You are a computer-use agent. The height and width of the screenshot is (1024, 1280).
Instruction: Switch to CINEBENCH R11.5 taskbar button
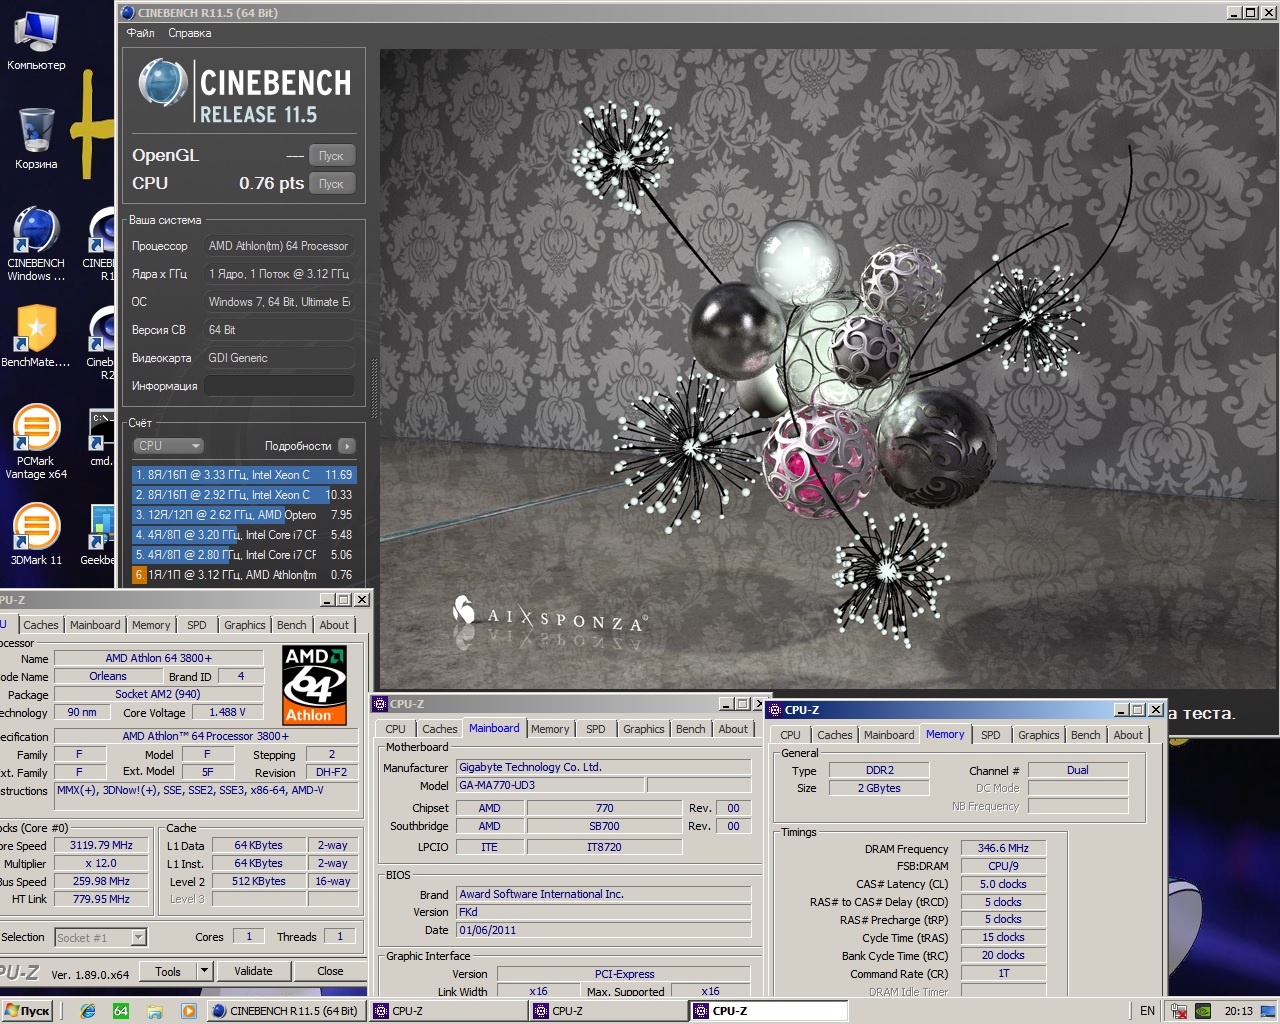285,1011
